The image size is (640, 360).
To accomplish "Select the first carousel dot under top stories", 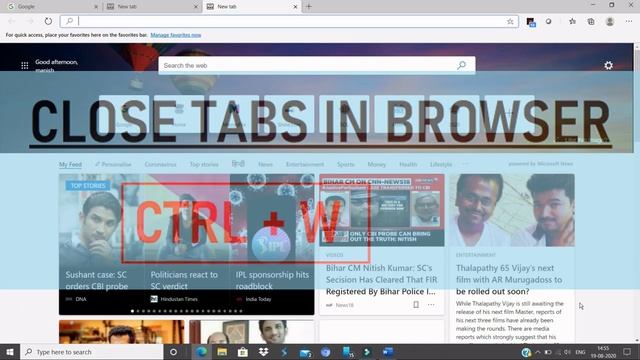I will [x=132, y=311].
